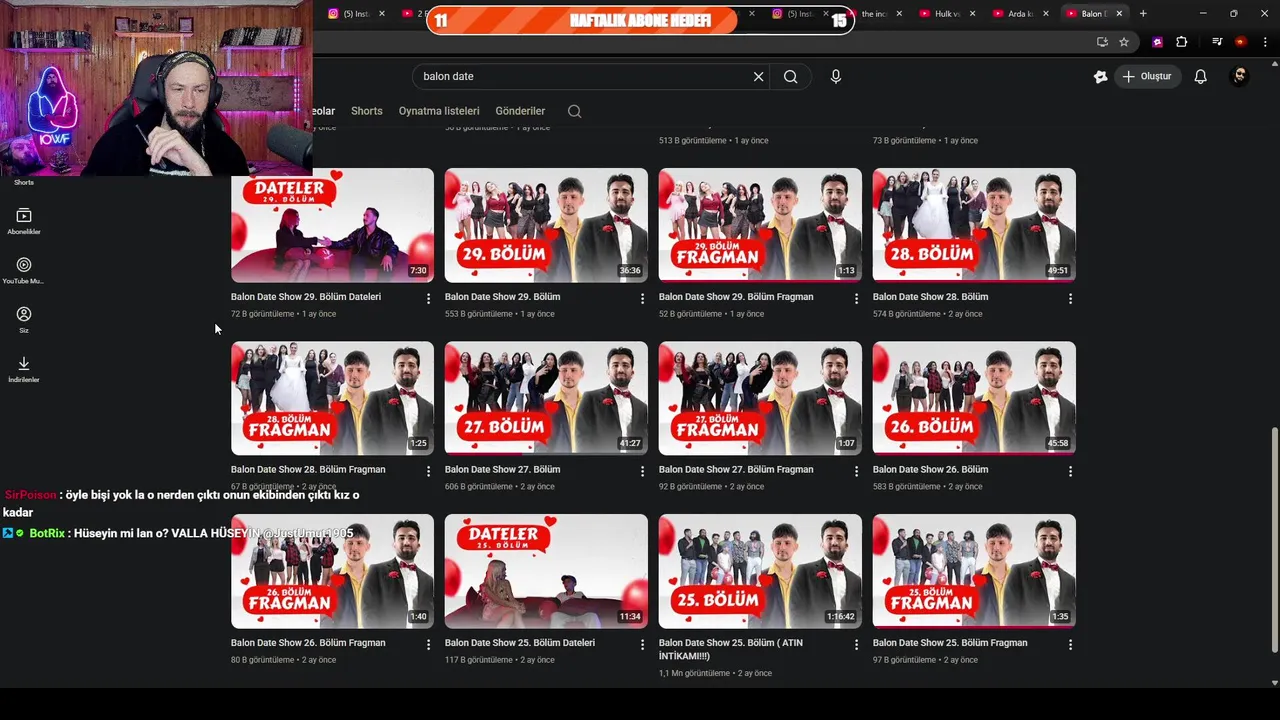This screenshot has height=720, width=1280.
Task: Play the 25. Bölüm thumbnail with 1:16:42 duration
Action: click(x=760, y=571)
